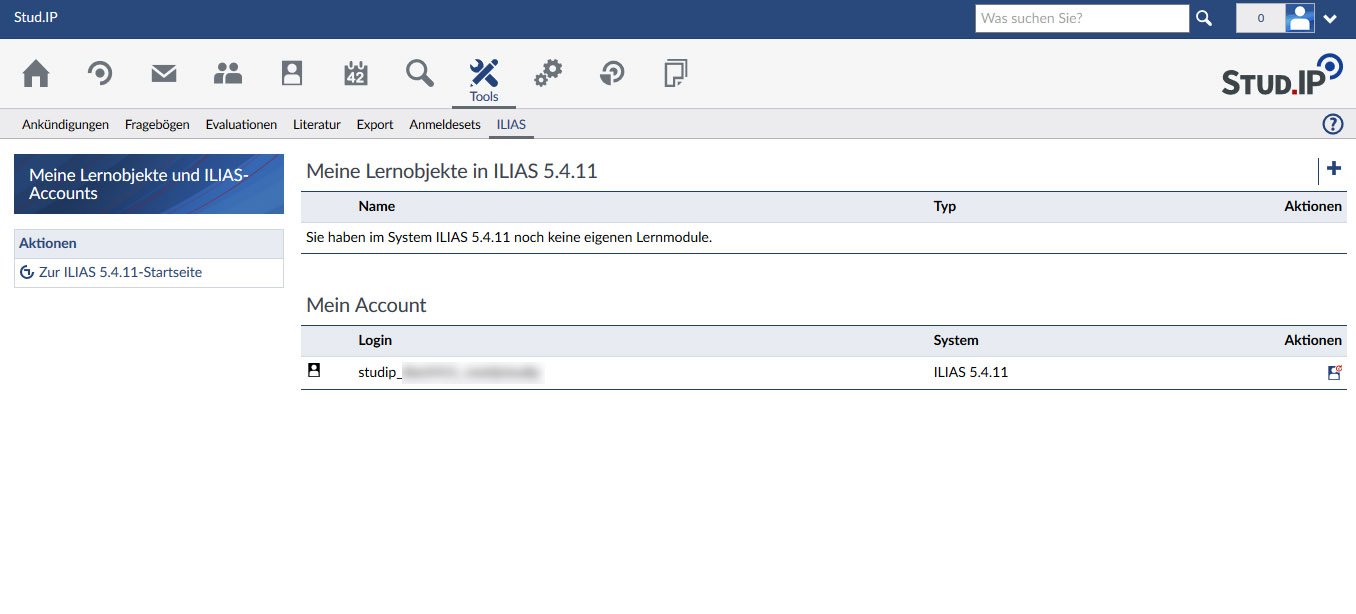Open the help question mark icon
Screen dimensions: 1356x614
[1333, 124]
